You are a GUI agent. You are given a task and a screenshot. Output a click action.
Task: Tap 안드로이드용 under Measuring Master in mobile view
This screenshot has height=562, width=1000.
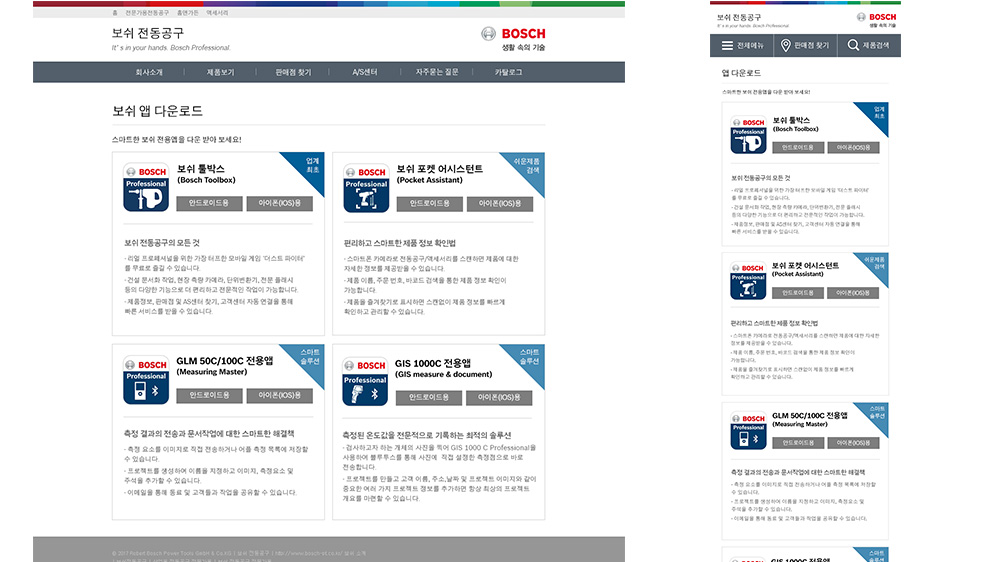point(798,443)
